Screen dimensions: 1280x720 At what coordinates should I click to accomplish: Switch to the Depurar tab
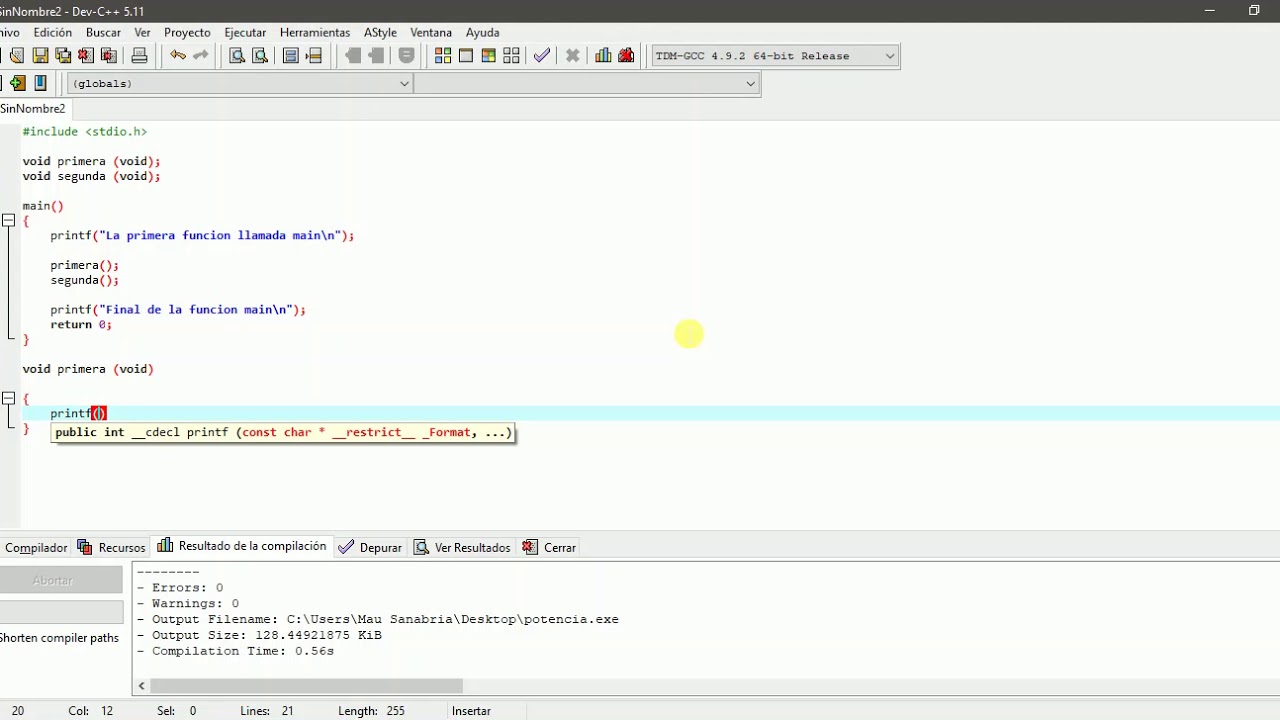pos(371,547)
